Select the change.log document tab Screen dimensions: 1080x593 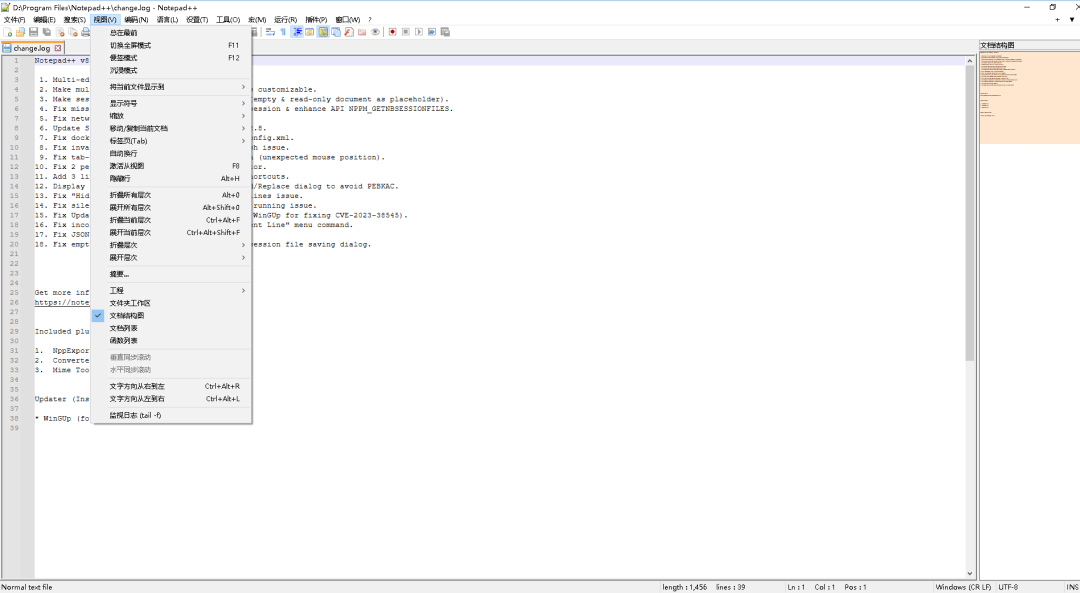tap(32, 48)
